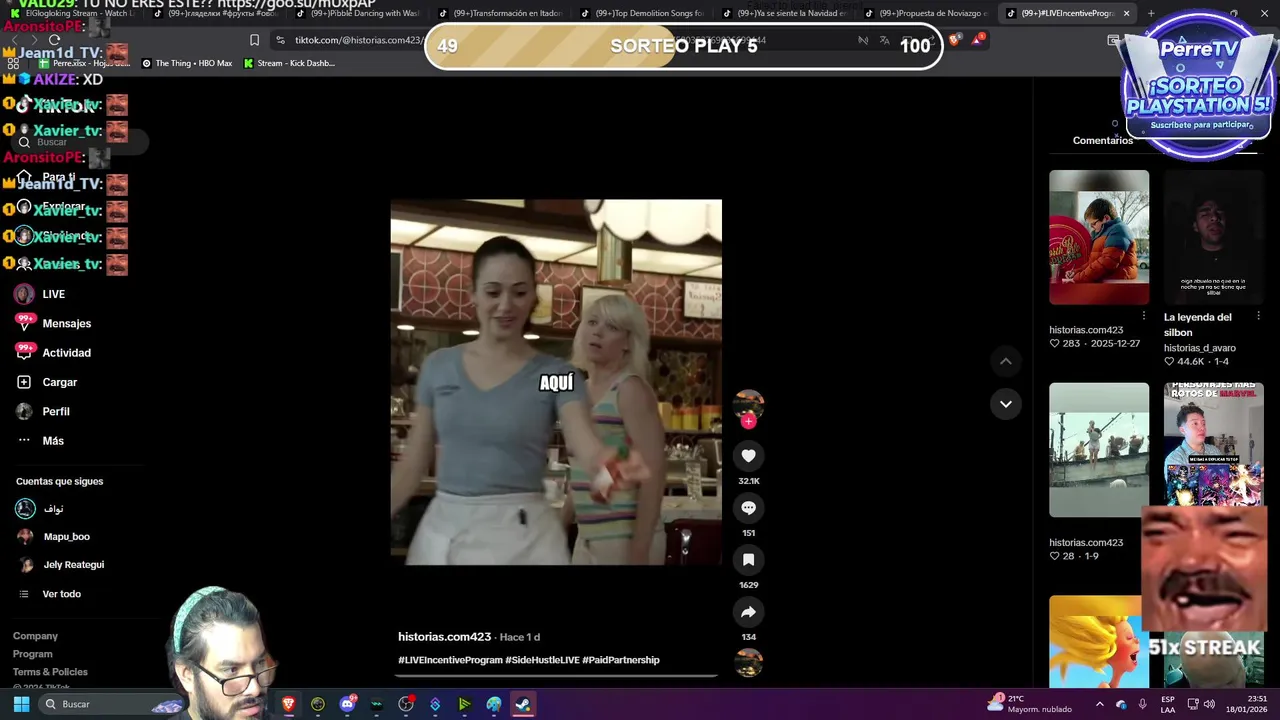Open the thumbnail with 28 likes dated 1-9

click(x=1099, y=450)
